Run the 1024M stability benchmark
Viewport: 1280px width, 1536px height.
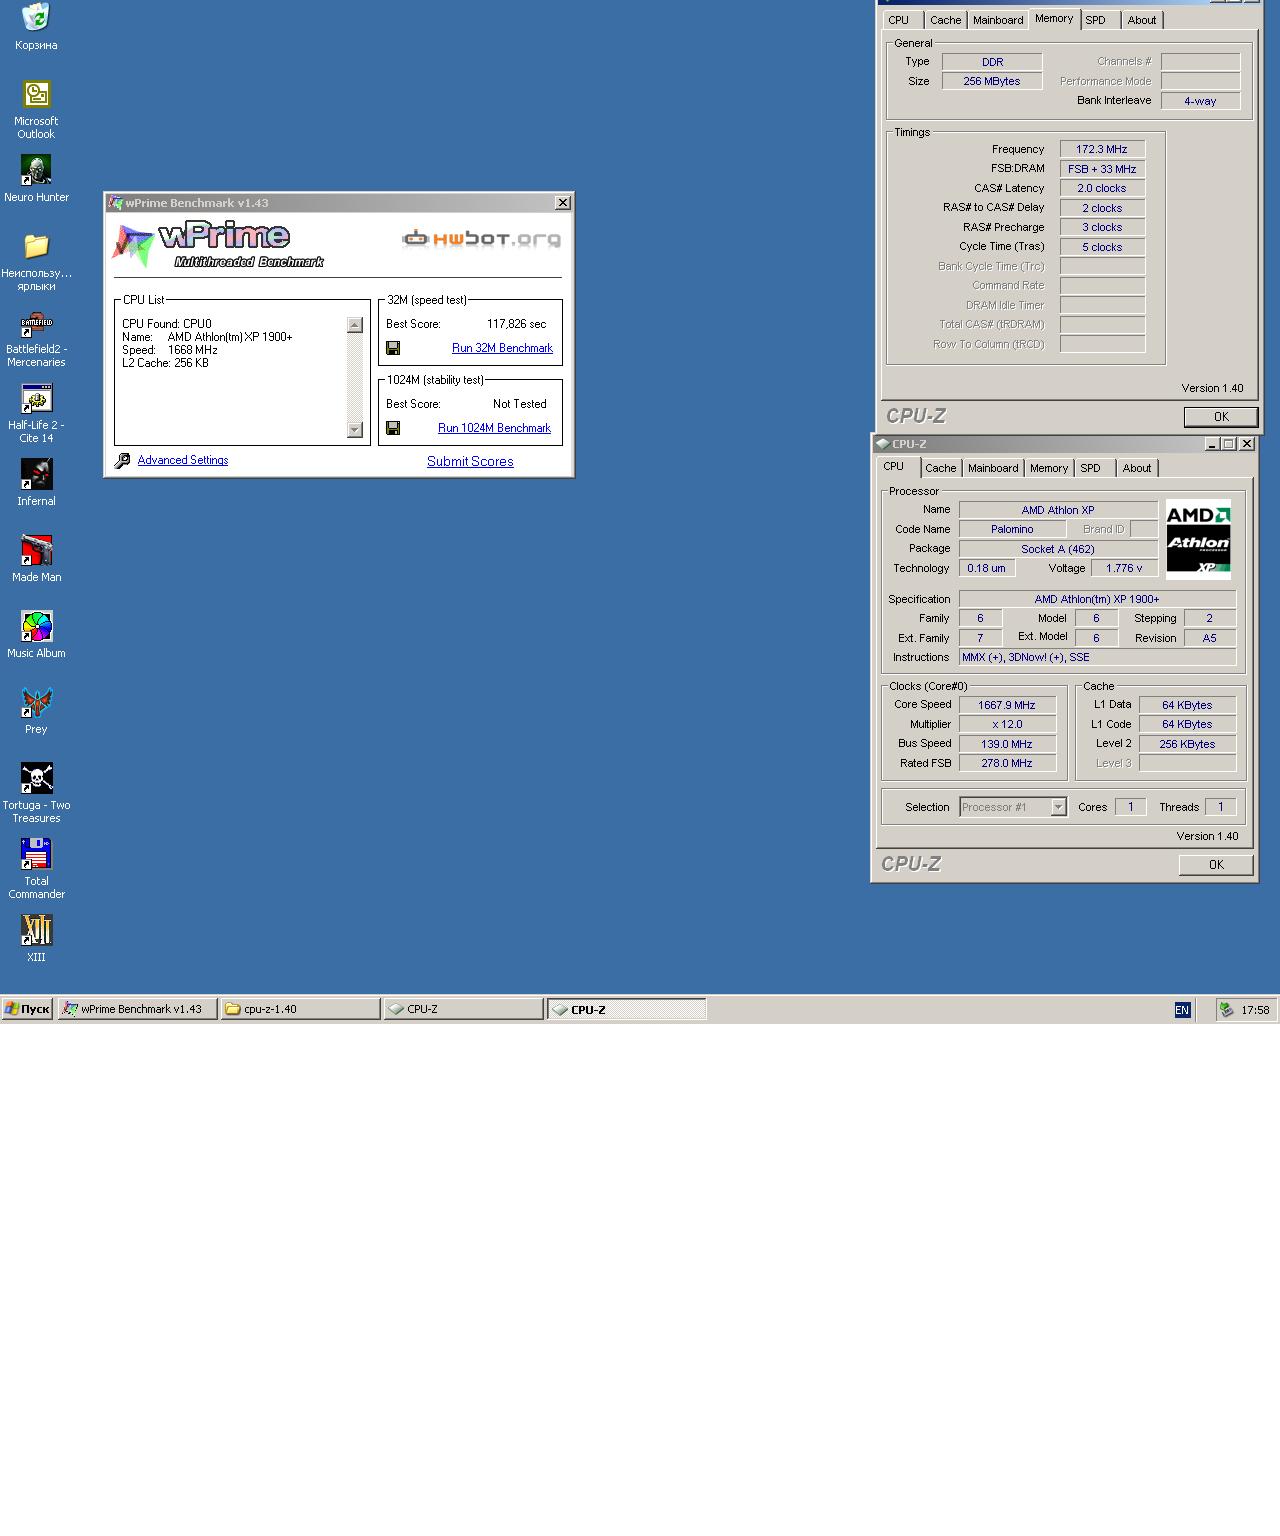point(494,428)
